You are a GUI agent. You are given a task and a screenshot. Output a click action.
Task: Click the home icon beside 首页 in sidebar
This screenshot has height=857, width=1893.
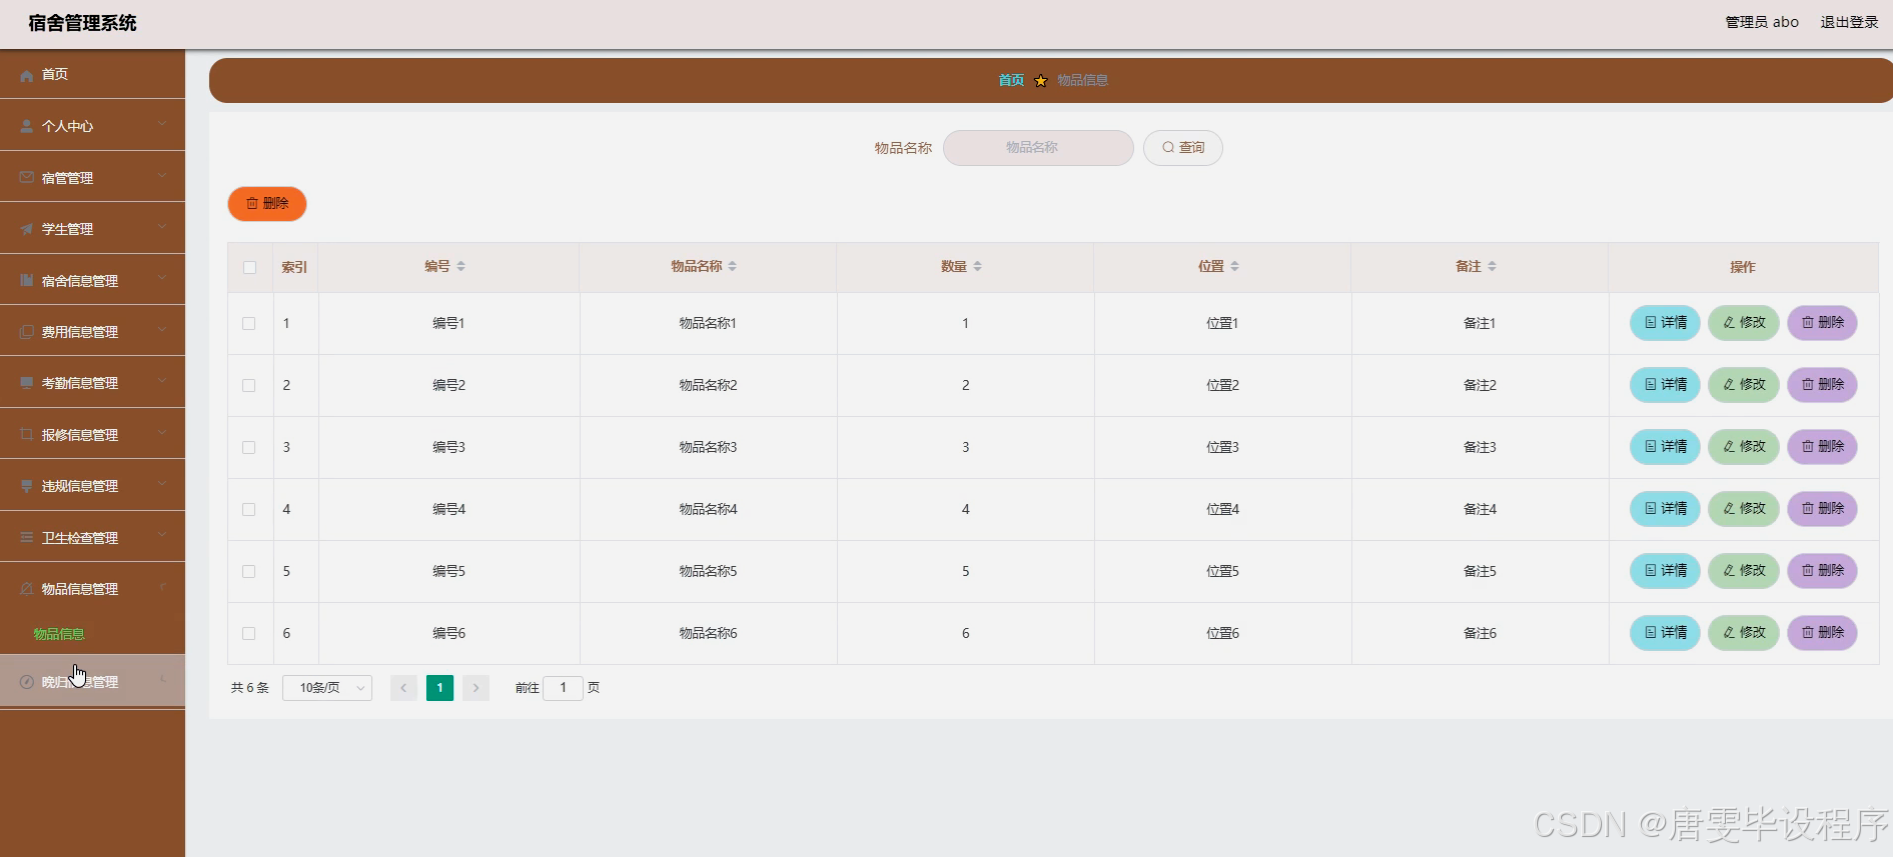27,75
